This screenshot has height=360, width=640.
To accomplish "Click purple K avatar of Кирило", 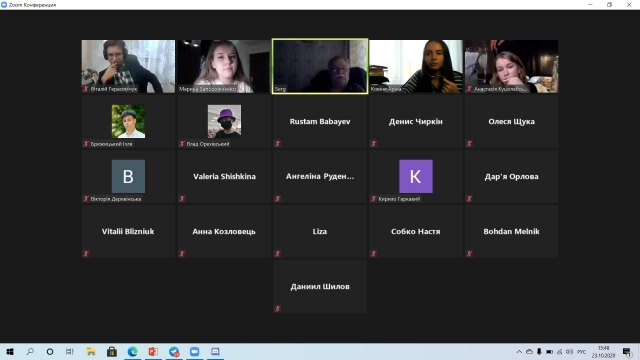I will point(416,176).
